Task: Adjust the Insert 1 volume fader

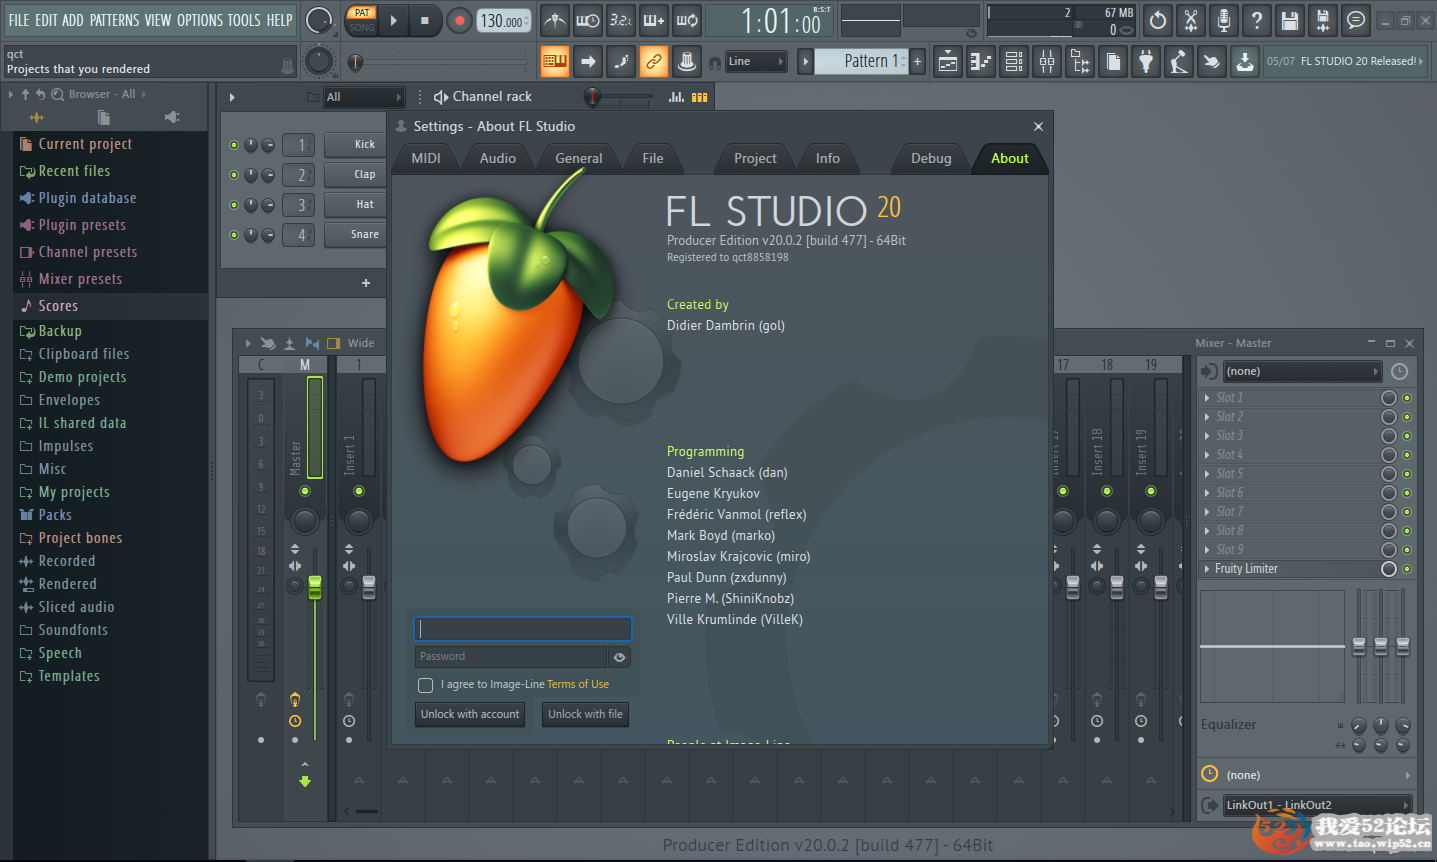Action: pyautogui.click(x=369, y=587)
